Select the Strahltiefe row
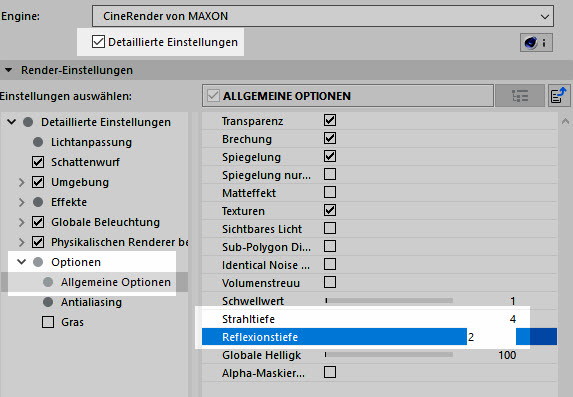 click(379, 319)
